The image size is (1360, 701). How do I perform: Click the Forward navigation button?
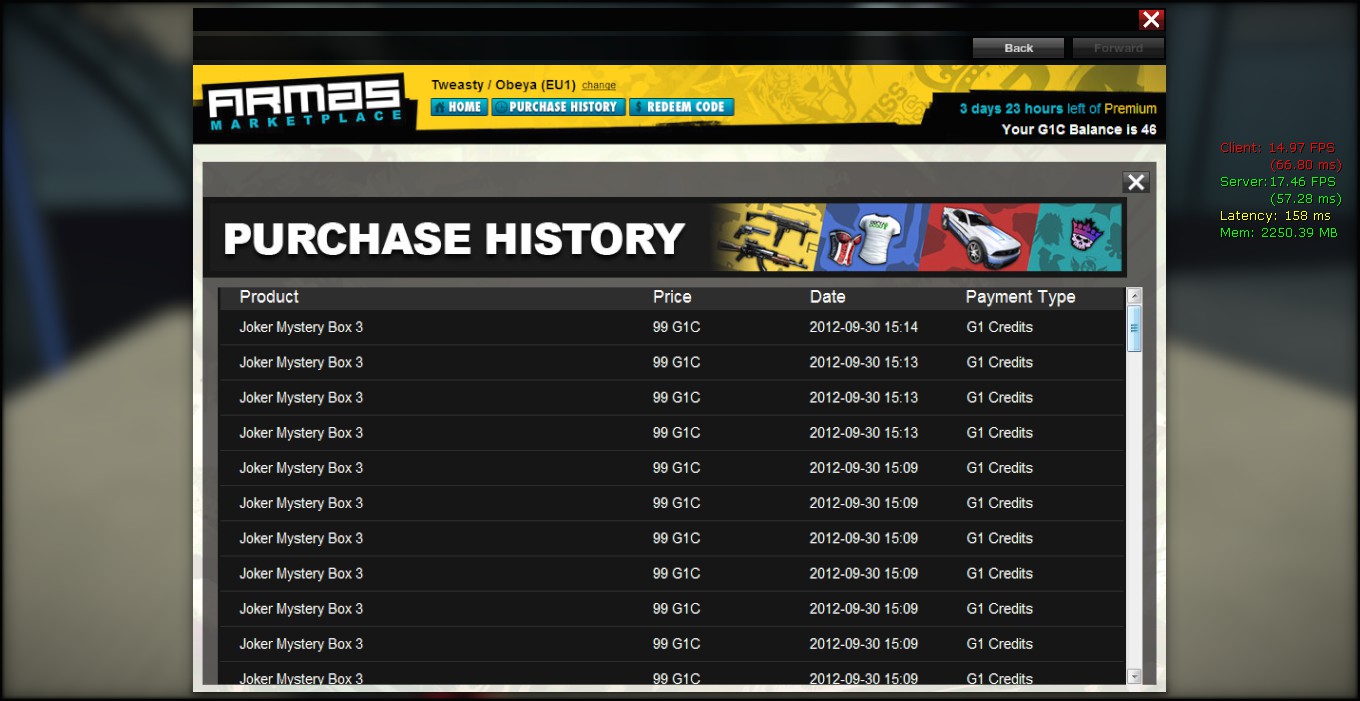1118,48
